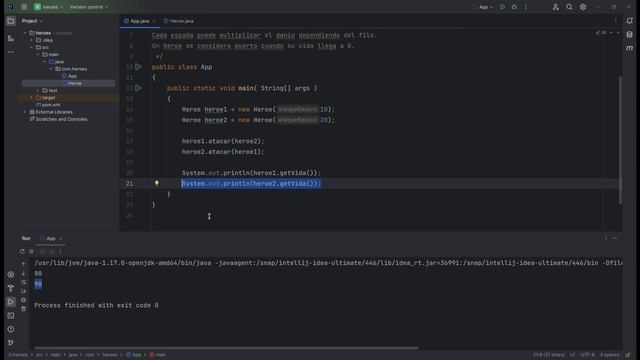Open the Project view selector dropdown
Viewport: 640px width, 360px height.
(x=32, y=21)
